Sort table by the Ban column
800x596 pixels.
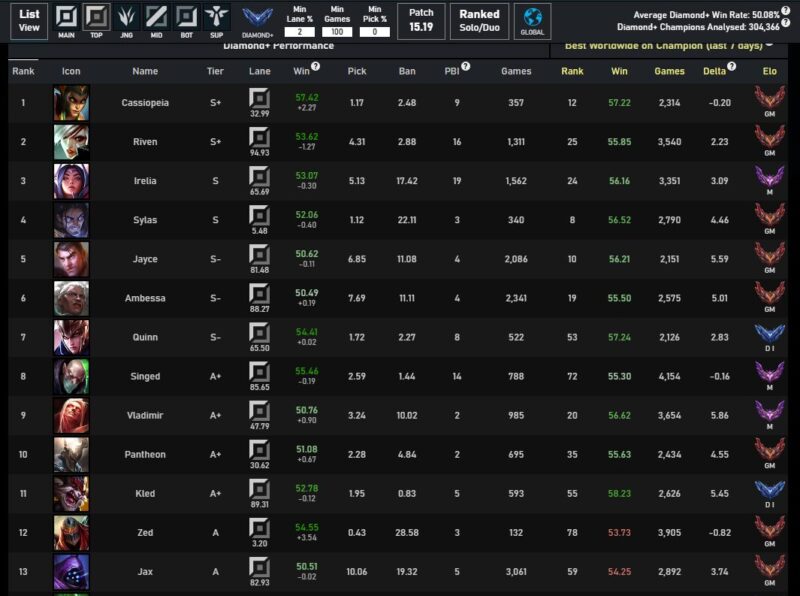(x=406, y=71)
